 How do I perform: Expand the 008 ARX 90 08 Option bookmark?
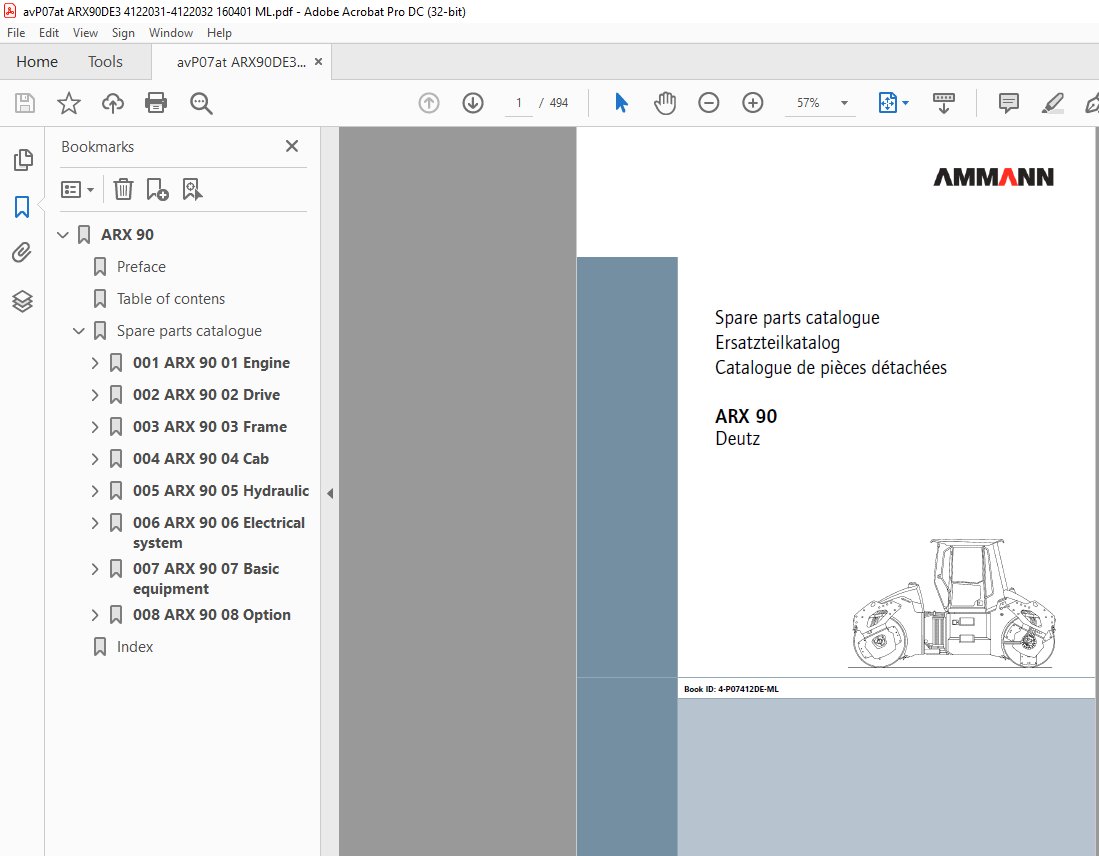95,616
